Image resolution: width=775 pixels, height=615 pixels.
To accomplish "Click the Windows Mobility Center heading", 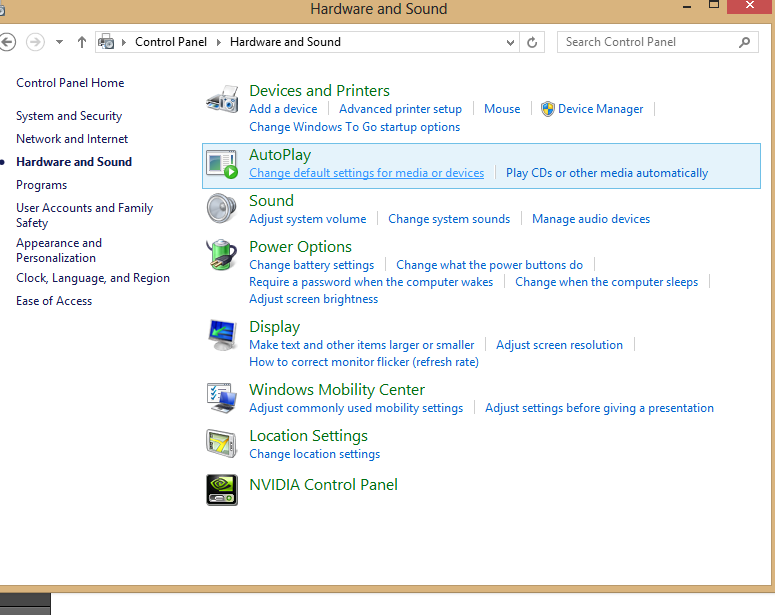I will click(x=337, y=390).
